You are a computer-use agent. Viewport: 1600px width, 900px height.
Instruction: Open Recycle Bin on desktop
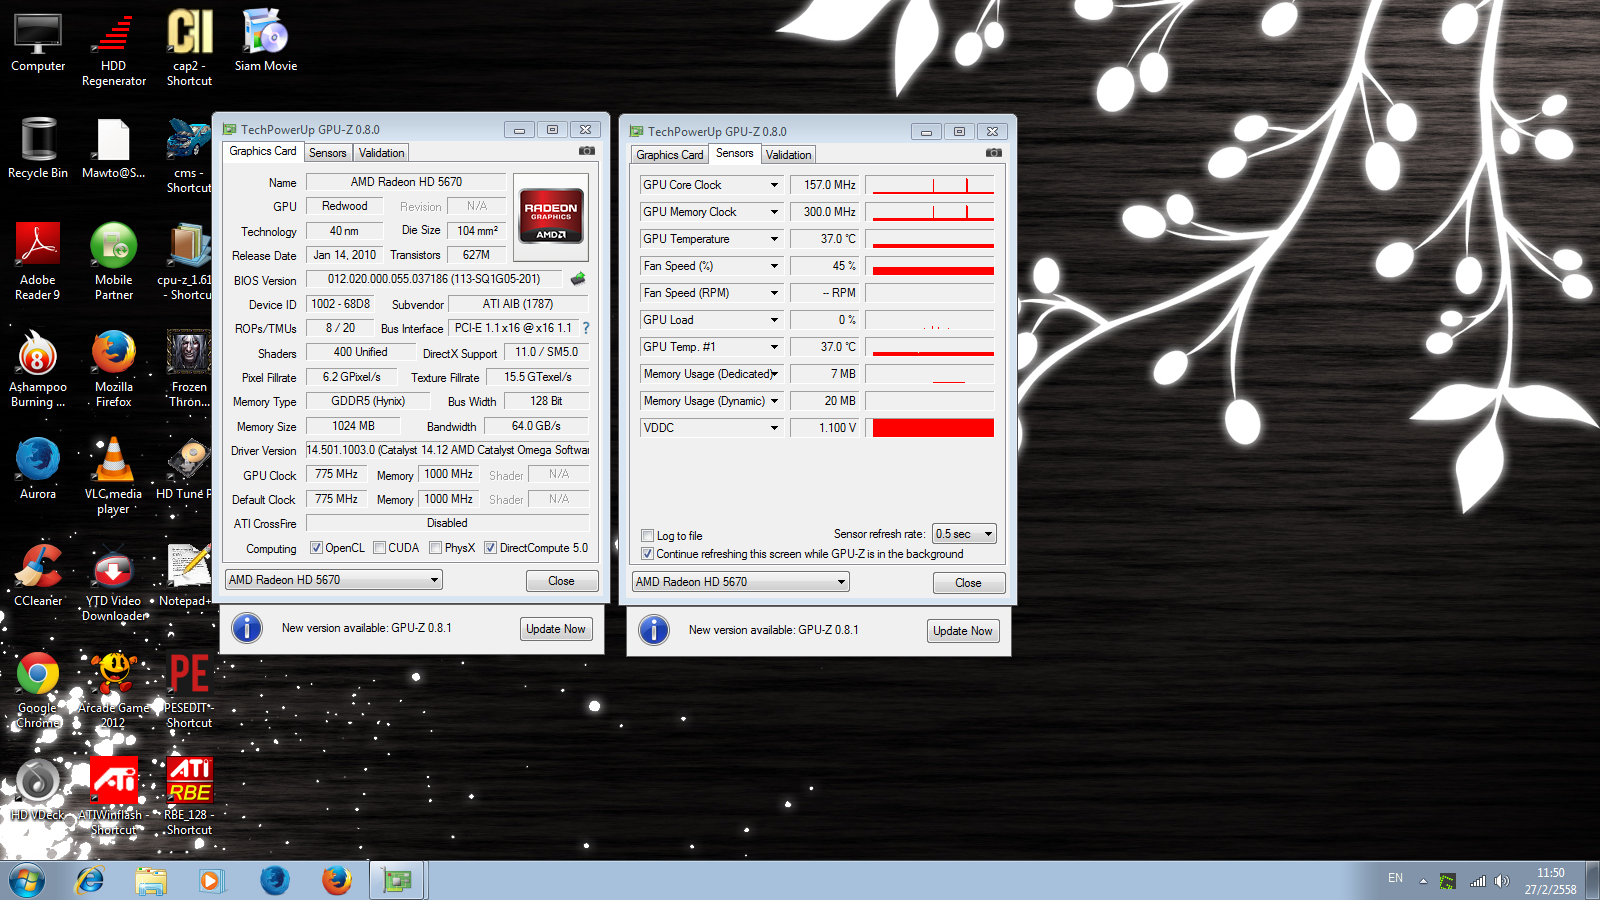coord(38,148)
